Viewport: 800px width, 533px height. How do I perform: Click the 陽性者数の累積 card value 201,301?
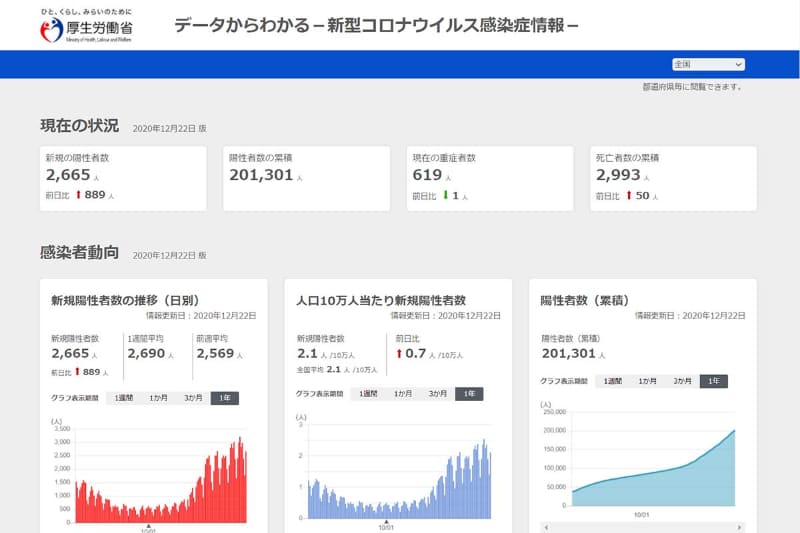pyautogui.click(x=261, y=175)
